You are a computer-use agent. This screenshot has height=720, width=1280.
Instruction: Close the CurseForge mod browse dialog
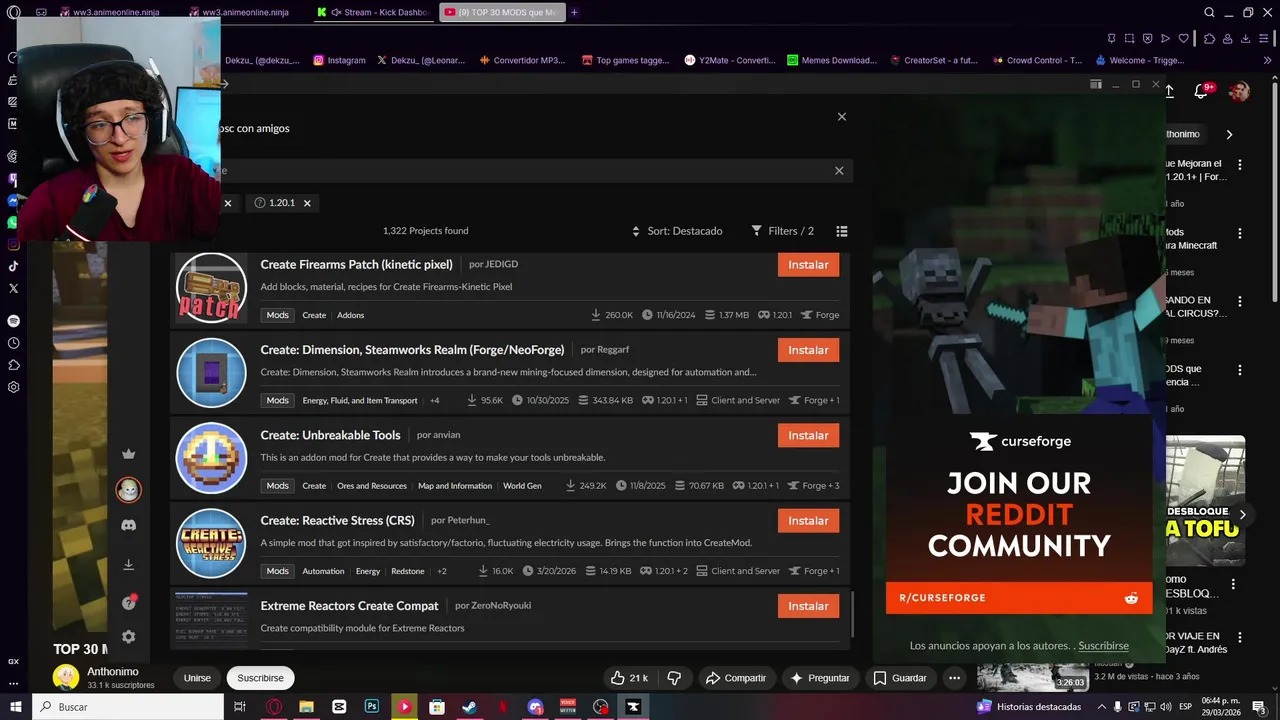[x=842, y=117]
